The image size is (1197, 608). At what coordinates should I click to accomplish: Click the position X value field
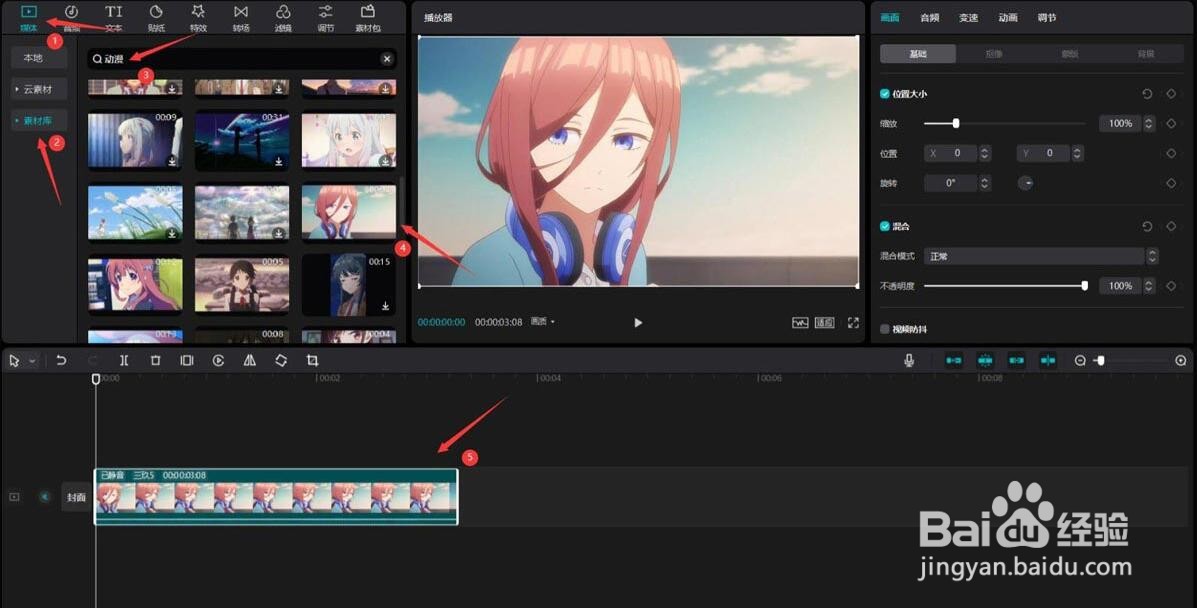(x=951, y=154)
